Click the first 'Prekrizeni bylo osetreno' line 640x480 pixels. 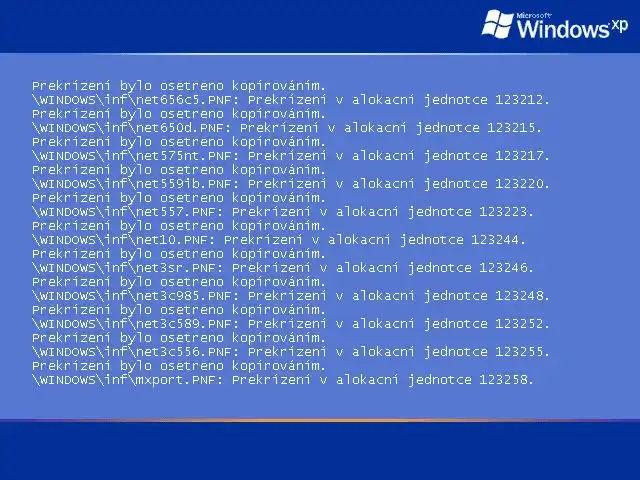[x=179, y=86]
